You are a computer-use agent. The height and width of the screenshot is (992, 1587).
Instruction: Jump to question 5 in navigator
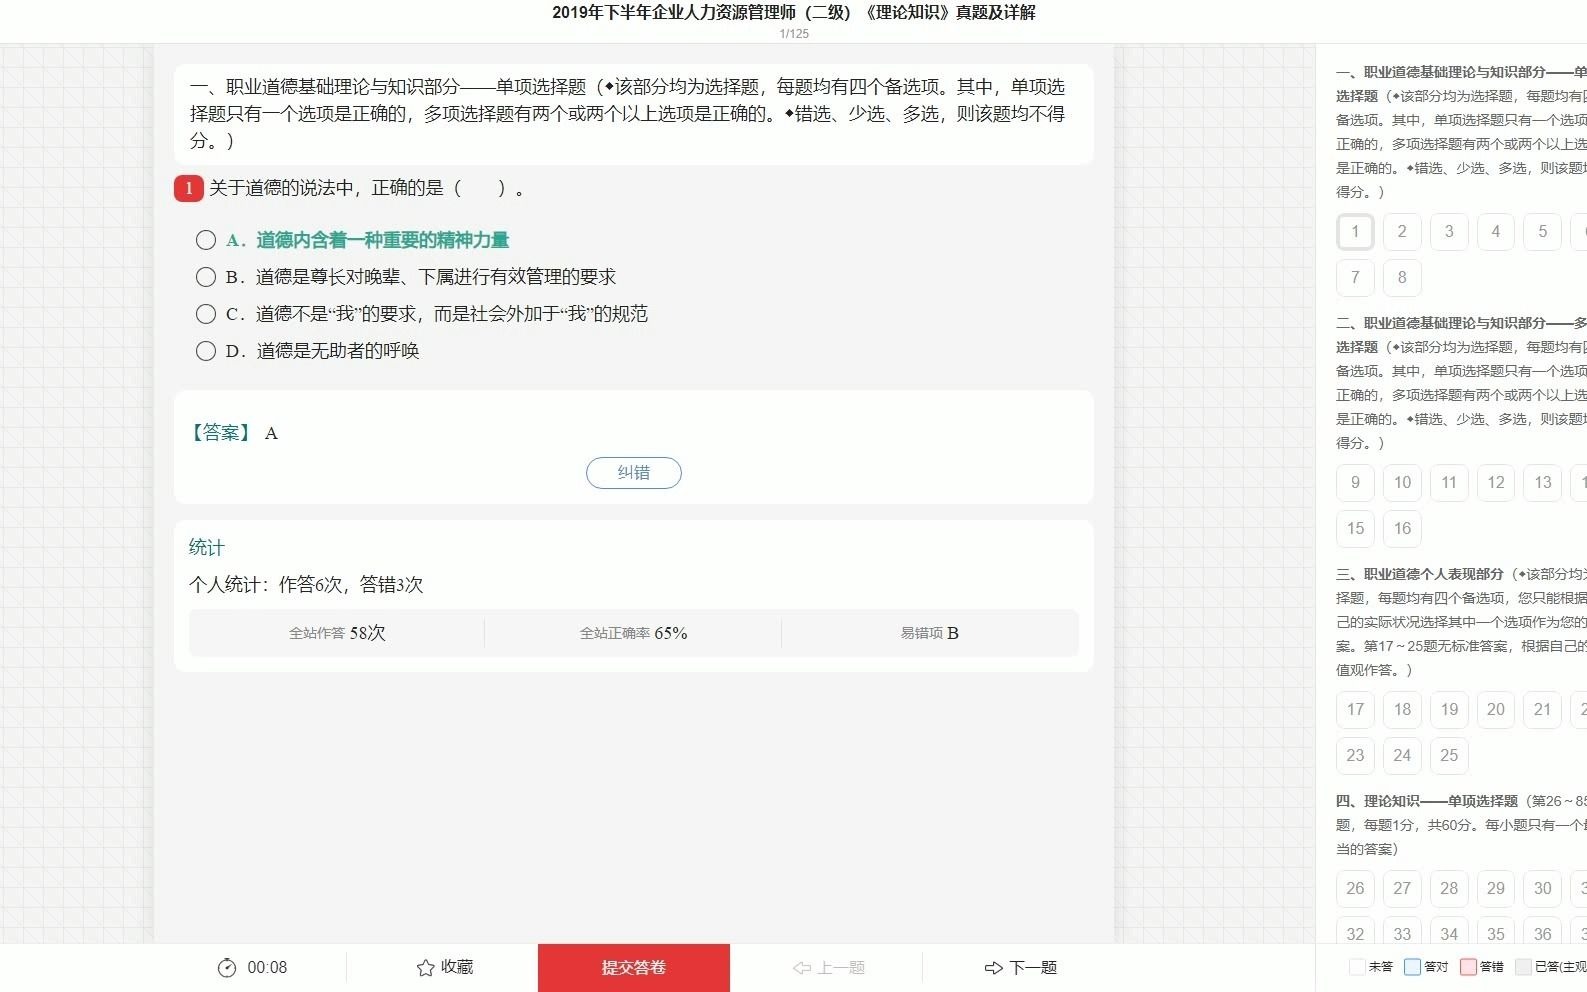click(1543, 232)
